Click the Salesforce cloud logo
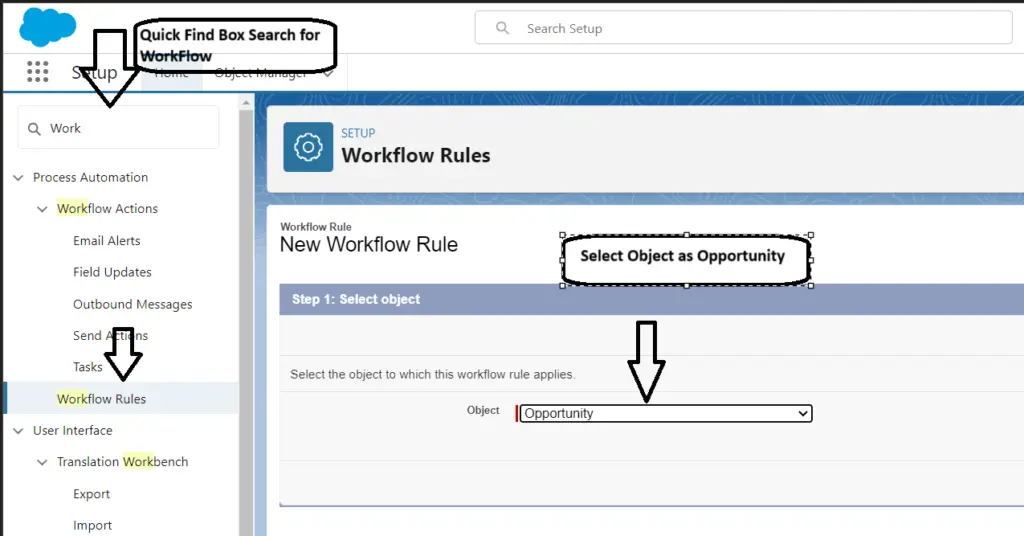 (47, 26)
